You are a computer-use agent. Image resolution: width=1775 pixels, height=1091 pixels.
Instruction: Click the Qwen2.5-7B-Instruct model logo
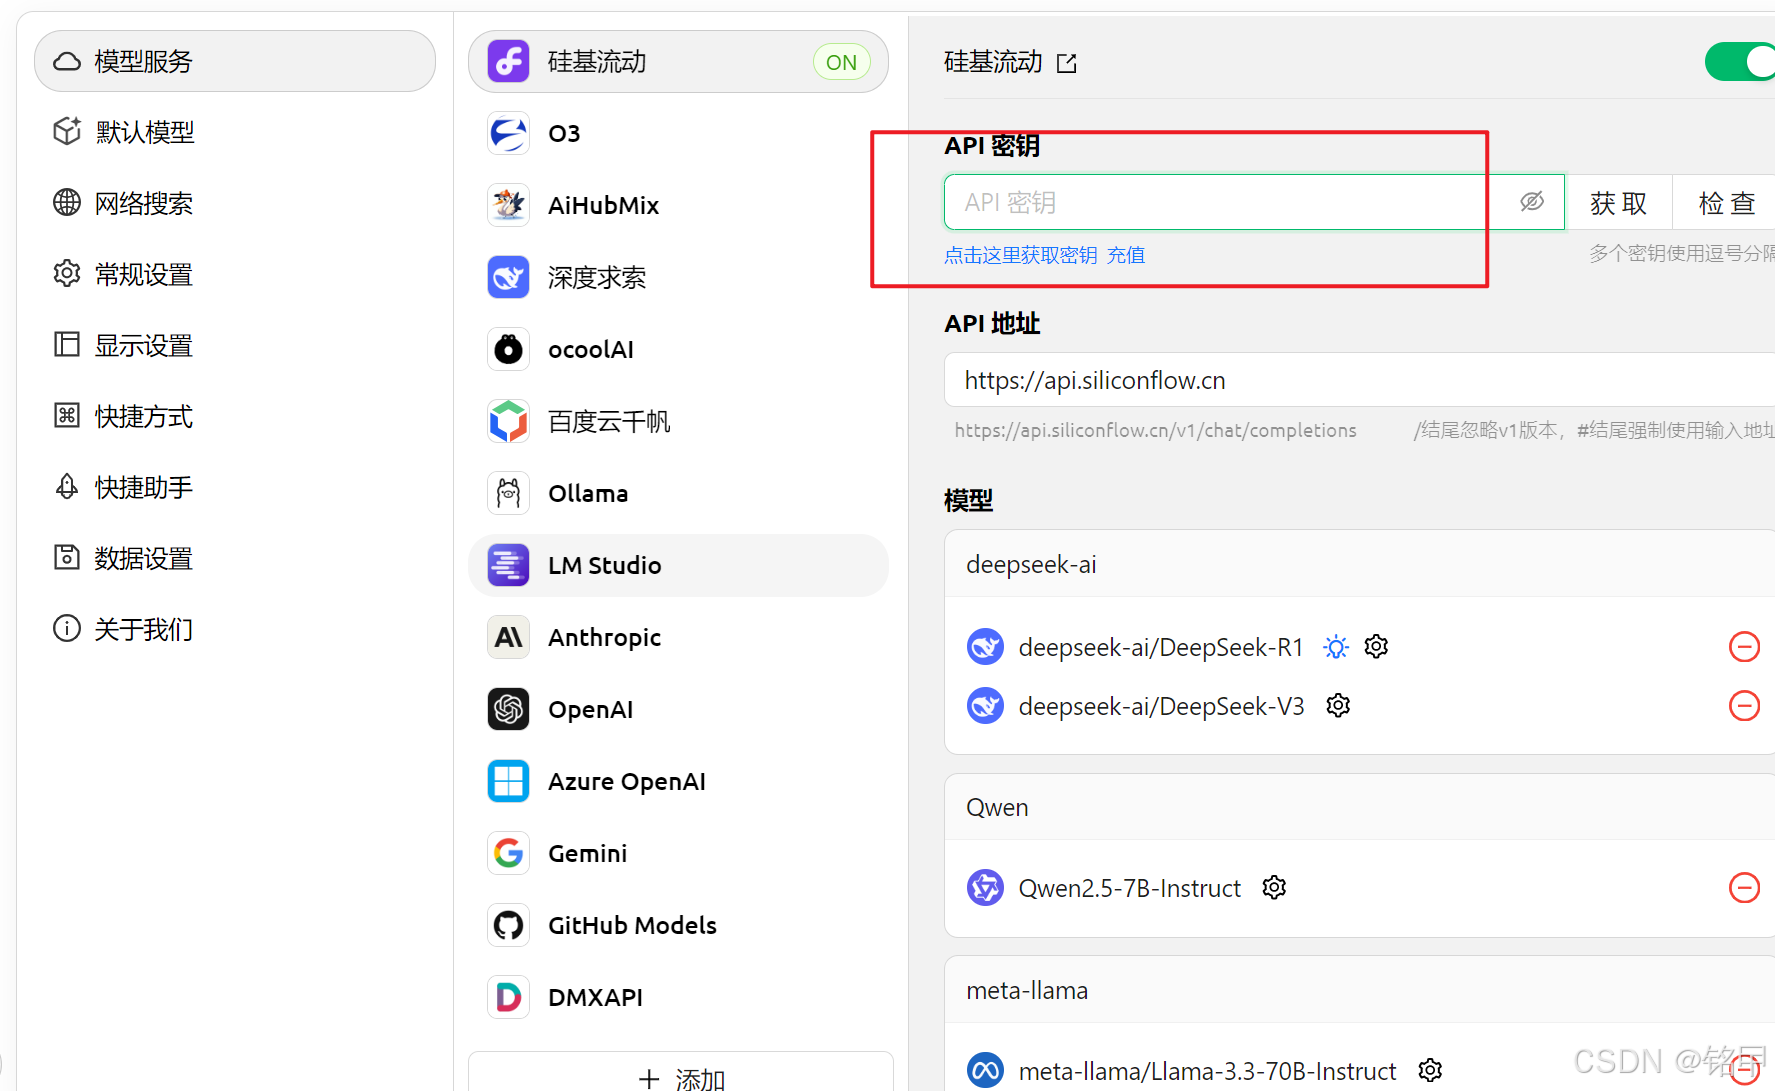(985, 888)
